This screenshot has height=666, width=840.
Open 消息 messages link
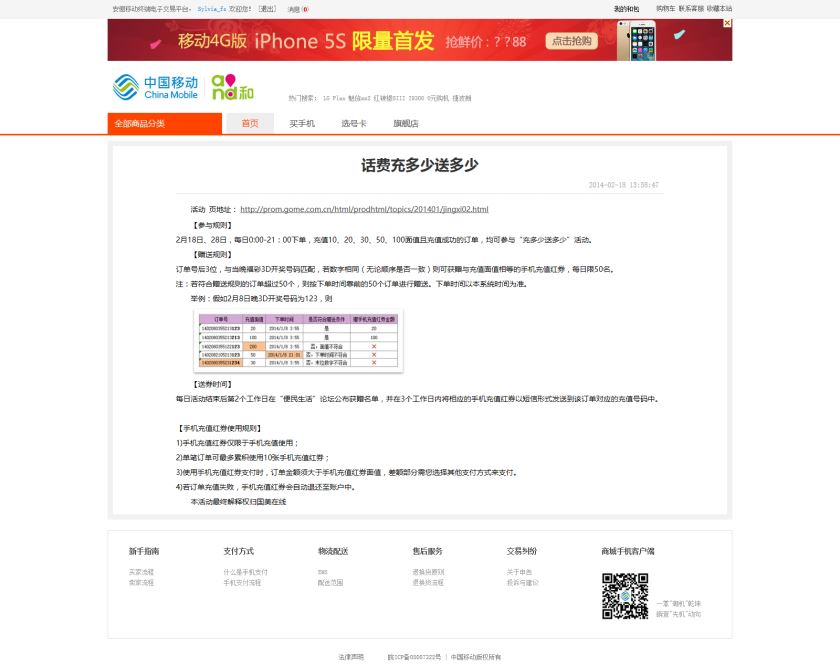(298, 9)
